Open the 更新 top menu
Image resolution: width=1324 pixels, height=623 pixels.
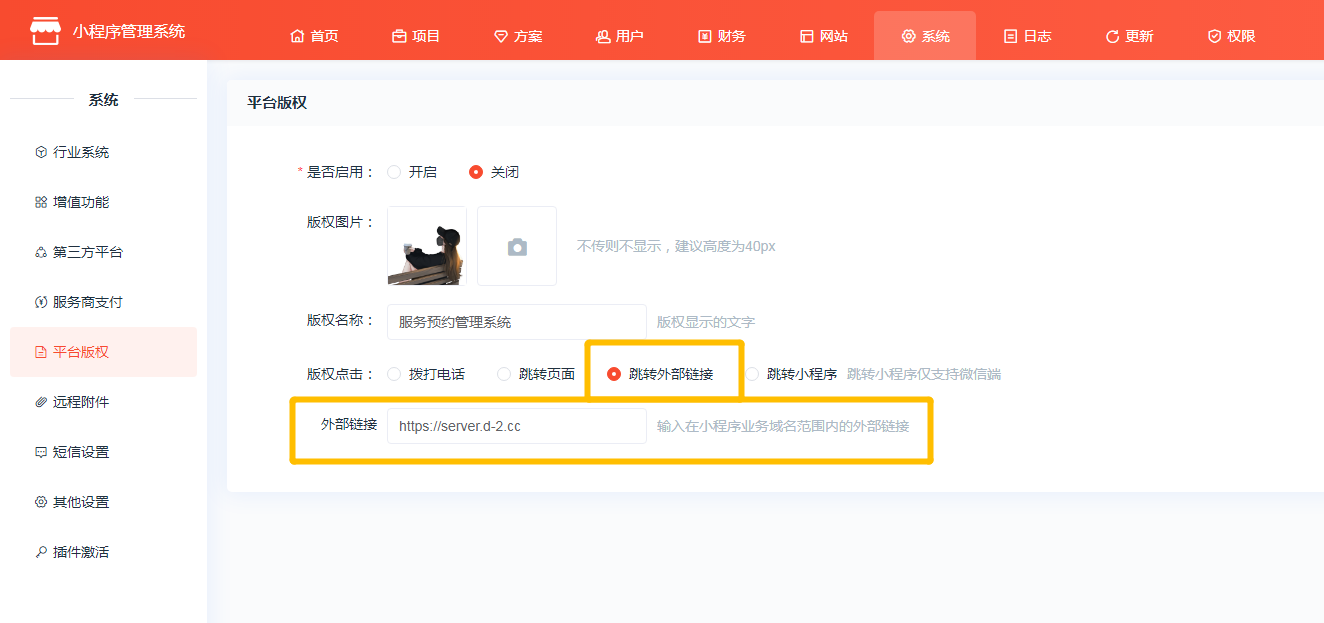1130,36
